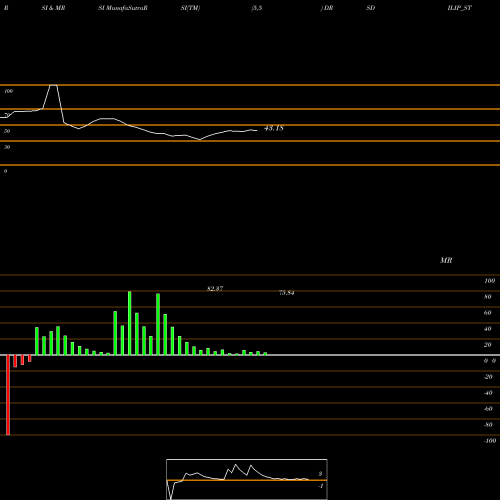
Task: Click the 'SI & MR' header label
Action: [x=53, y=8]
